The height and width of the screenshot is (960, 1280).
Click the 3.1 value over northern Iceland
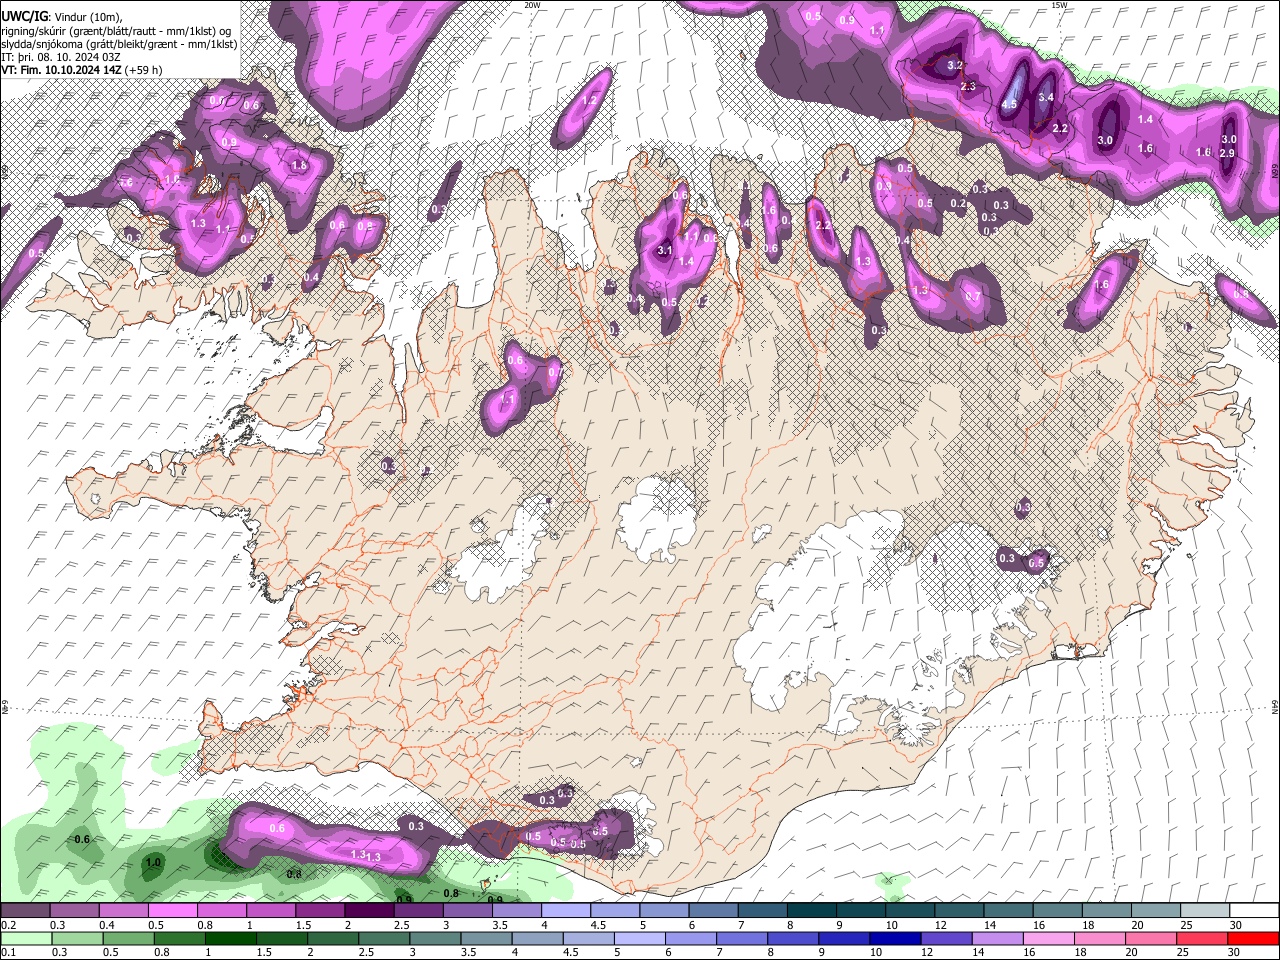(x=665, y=250)
